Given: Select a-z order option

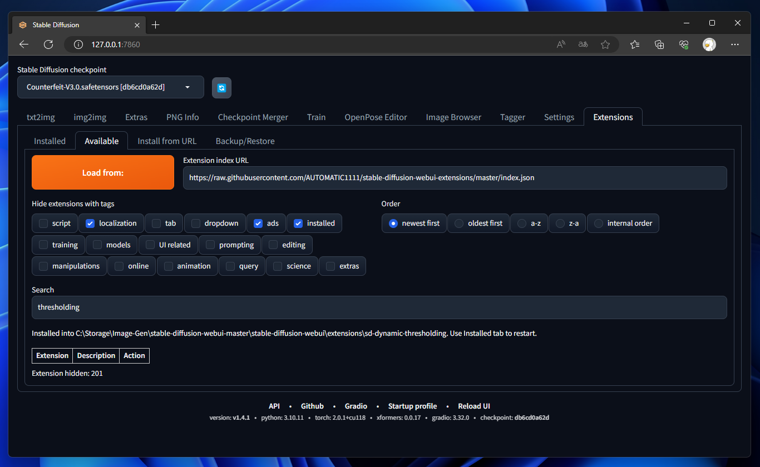Looking at the screenshot, I should coord(522,223).
